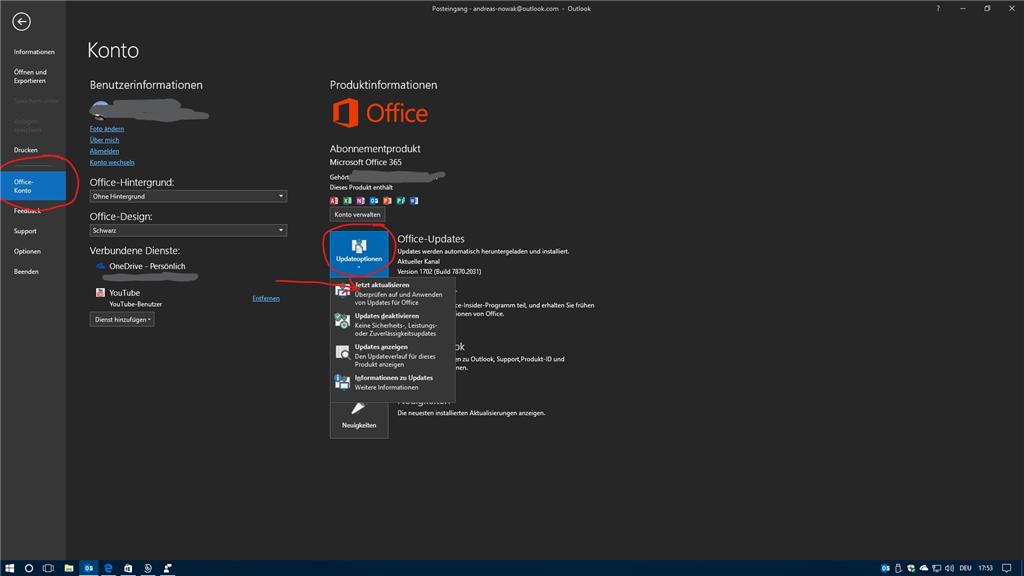Click the Konto wechseln link
This screenshot has height=576, width=1024.
pyautogui.click(x=112, y=162)
